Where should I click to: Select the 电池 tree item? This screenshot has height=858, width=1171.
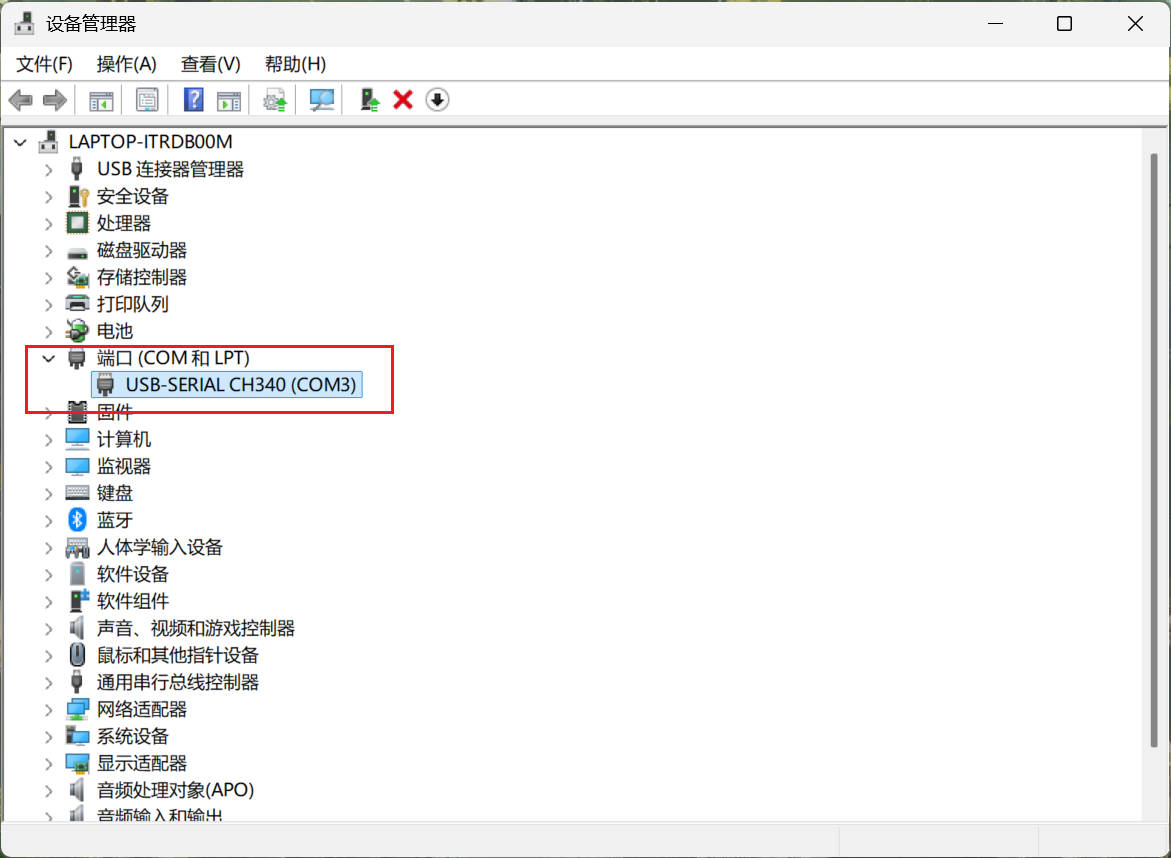point(114,331)
